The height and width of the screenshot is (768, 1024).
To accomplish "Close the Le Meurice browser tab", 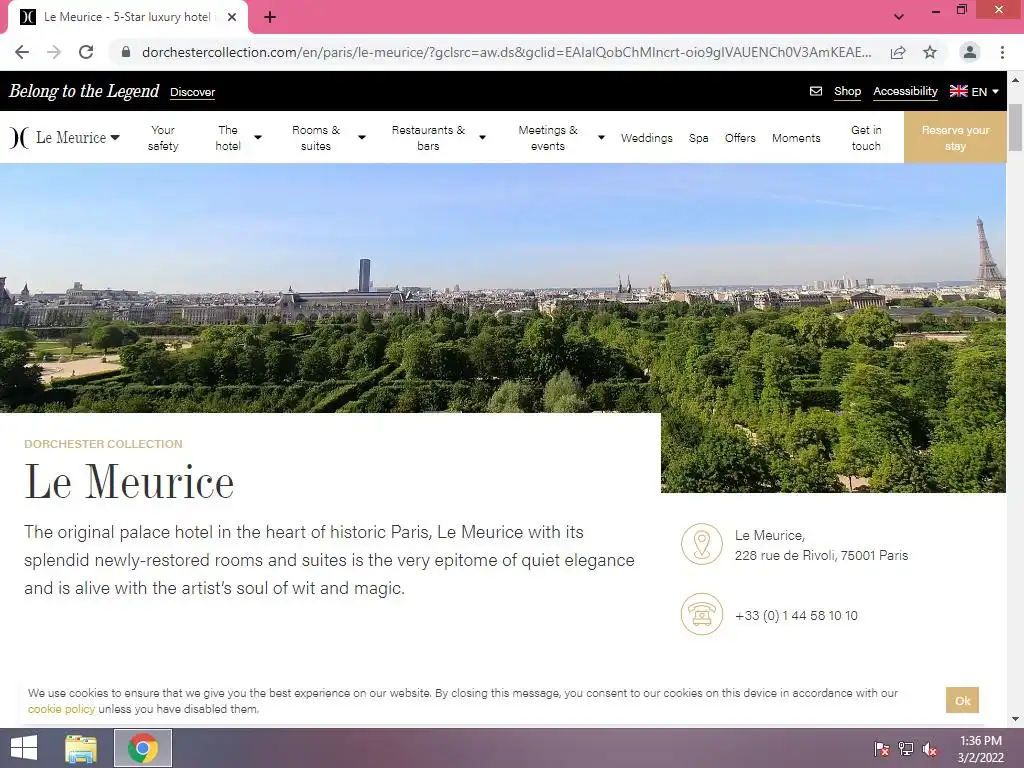I will coord(232,17).
